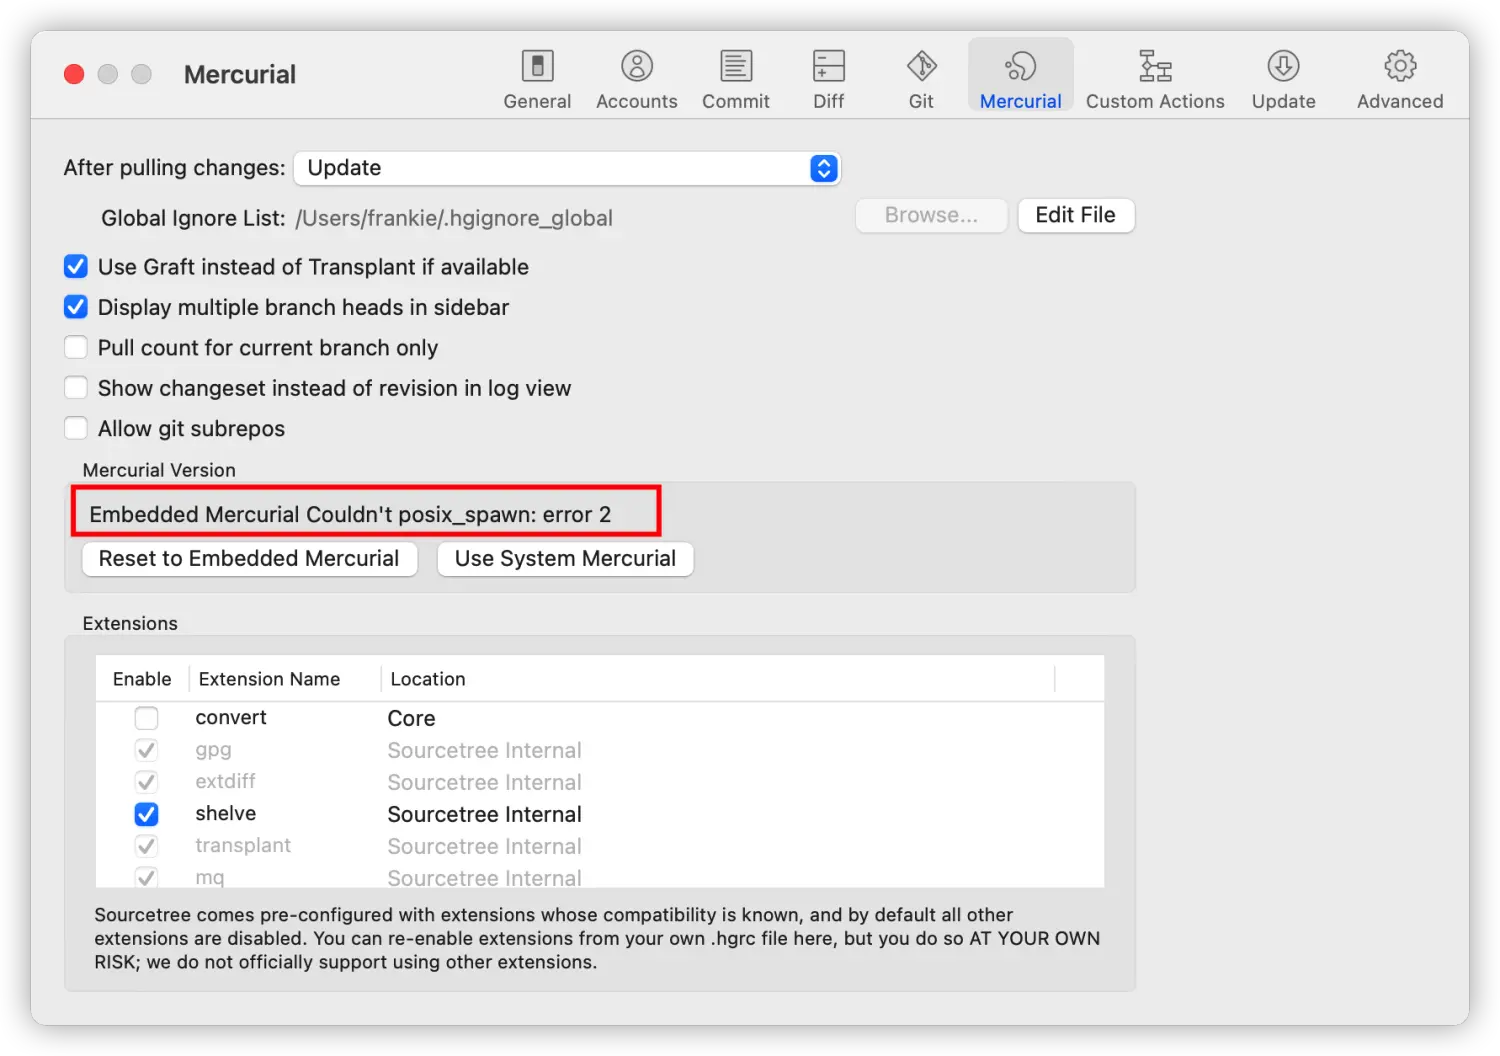Click Sourcetree Internal in shelve row

[x=484, y=814]
